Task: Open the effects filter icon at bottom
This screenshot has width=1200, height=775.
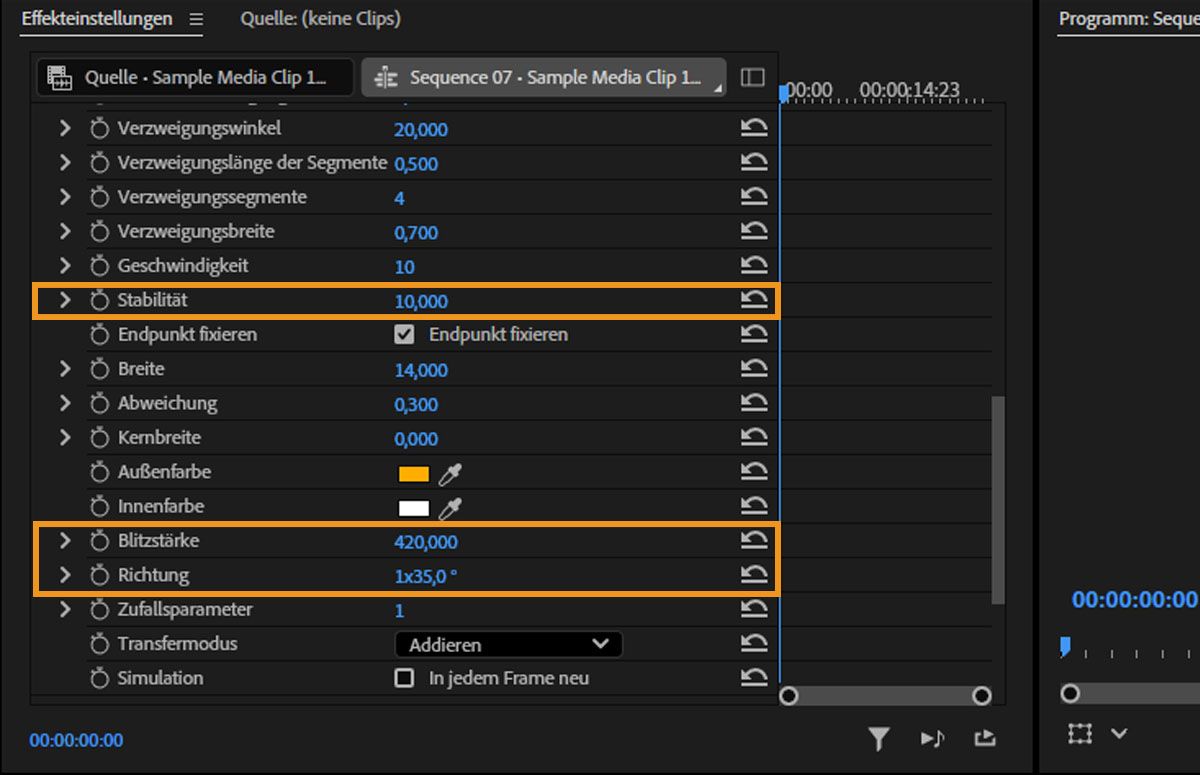Action: coord(879,738)
